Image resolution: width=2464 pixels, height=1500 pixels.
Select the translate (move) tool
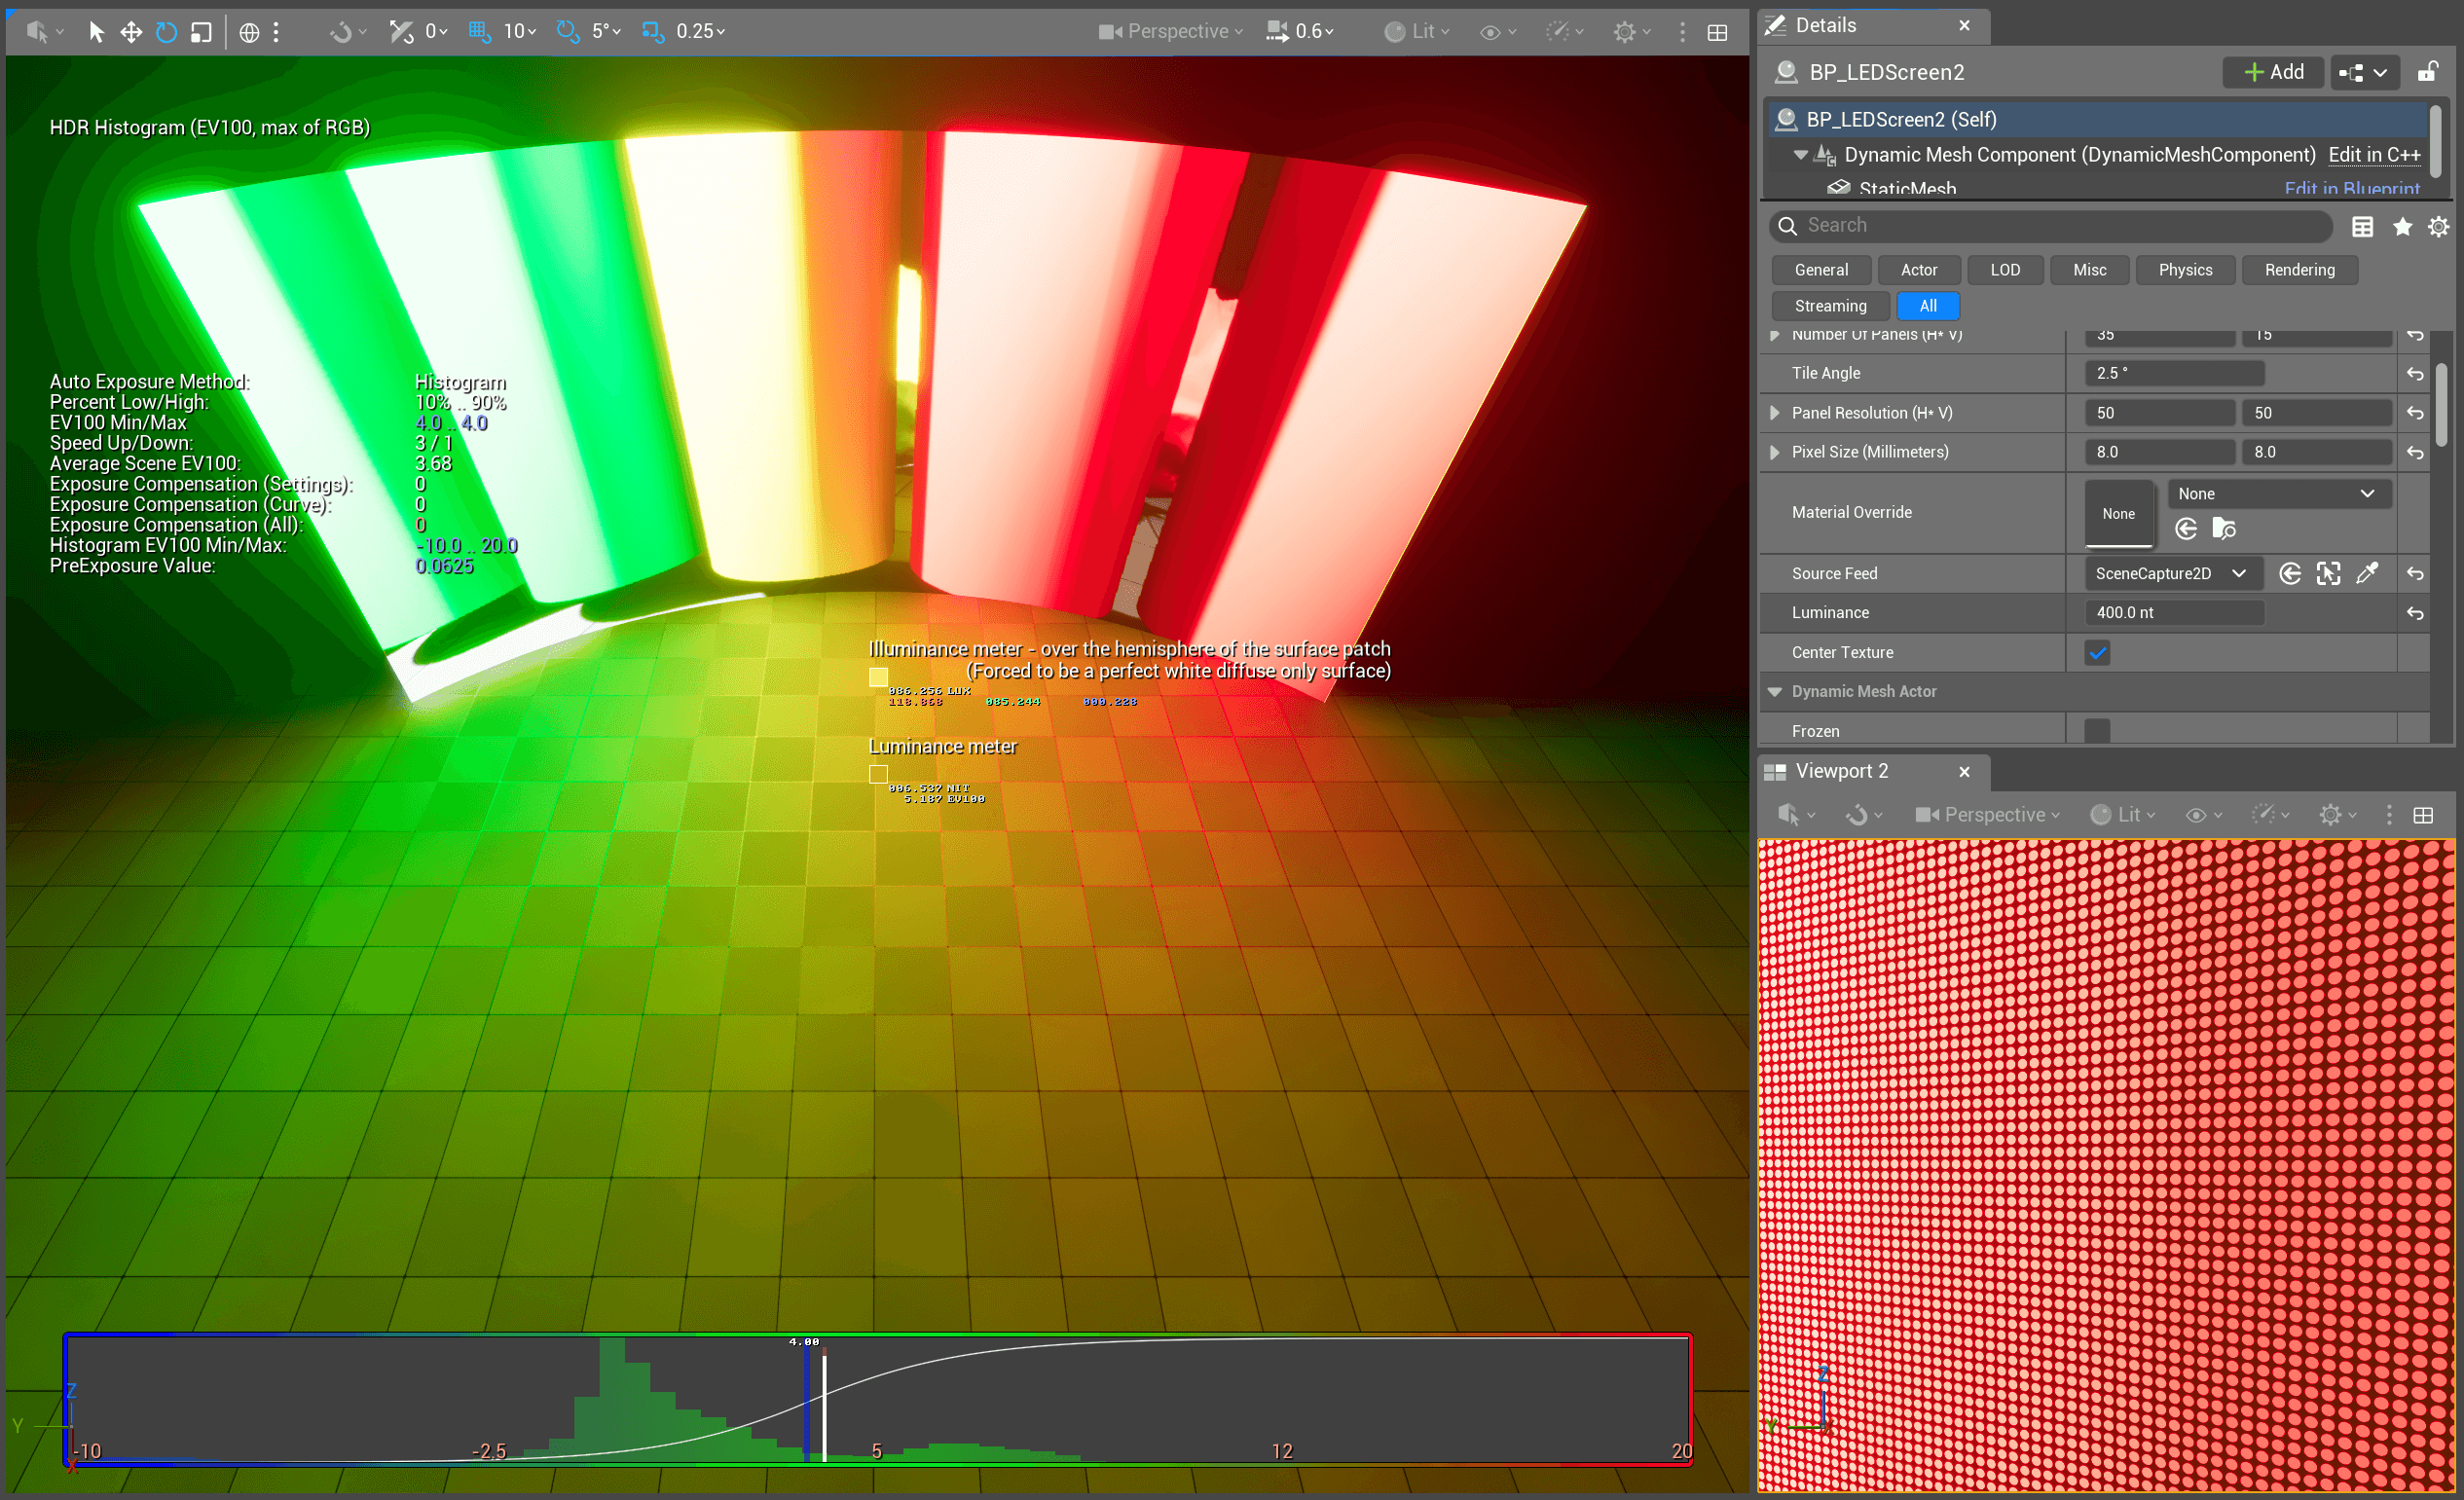tap(131, 32)
